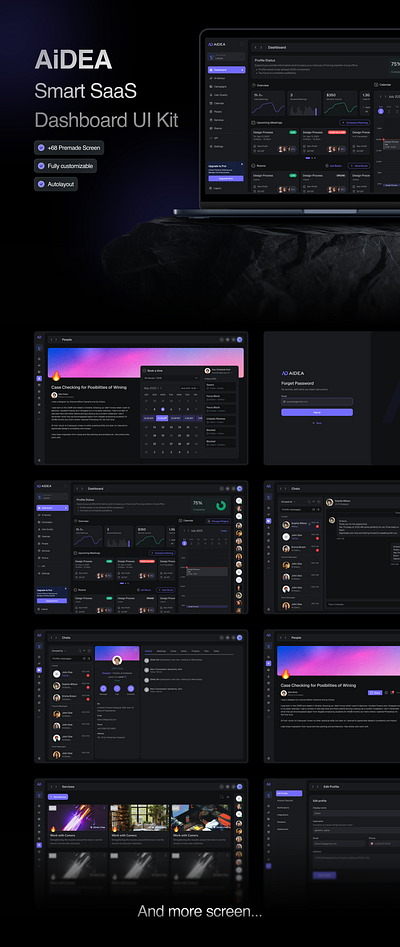400x947 pixels.
Task: Click the Add Room link on the laptop screen
Action: click(x=334, y=165)
